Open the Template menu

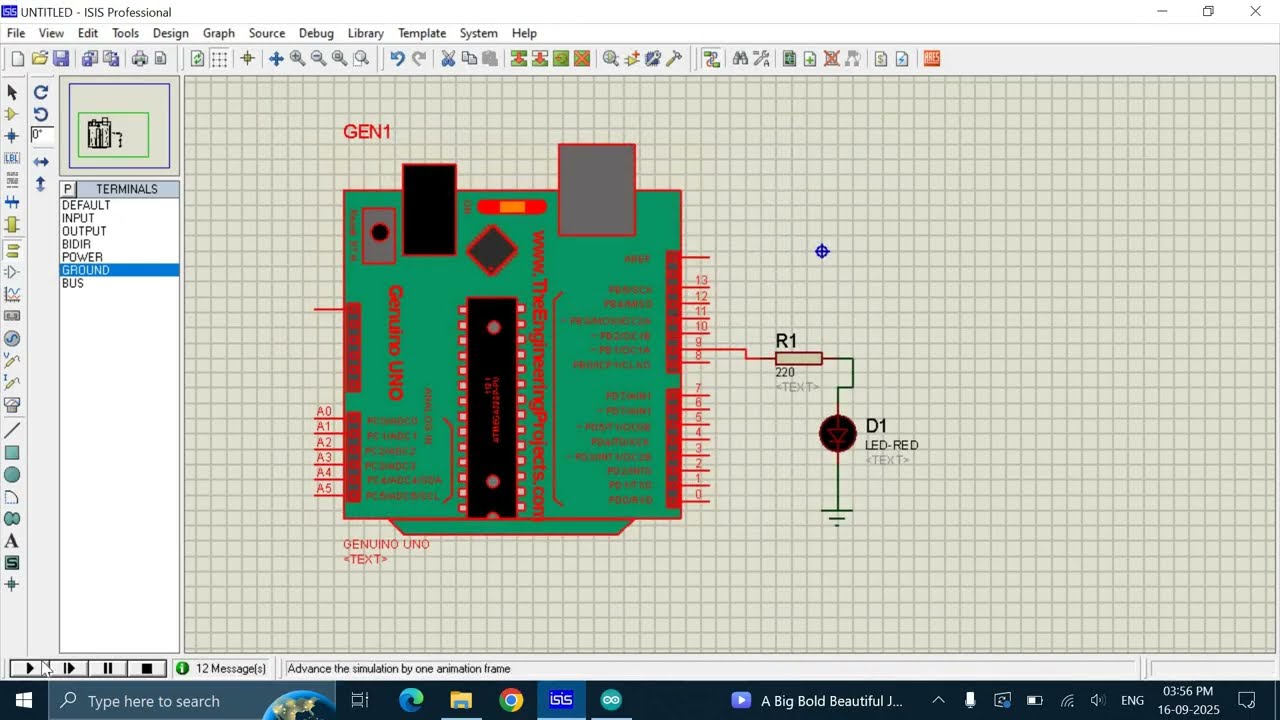(x=422, y=33)
